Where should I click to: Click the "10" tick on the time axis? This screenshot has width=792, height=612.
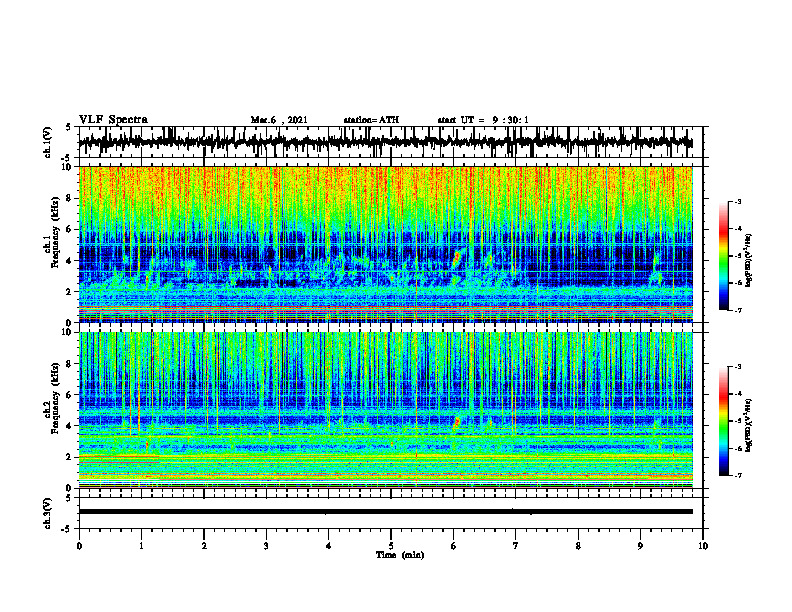[703, 546]
